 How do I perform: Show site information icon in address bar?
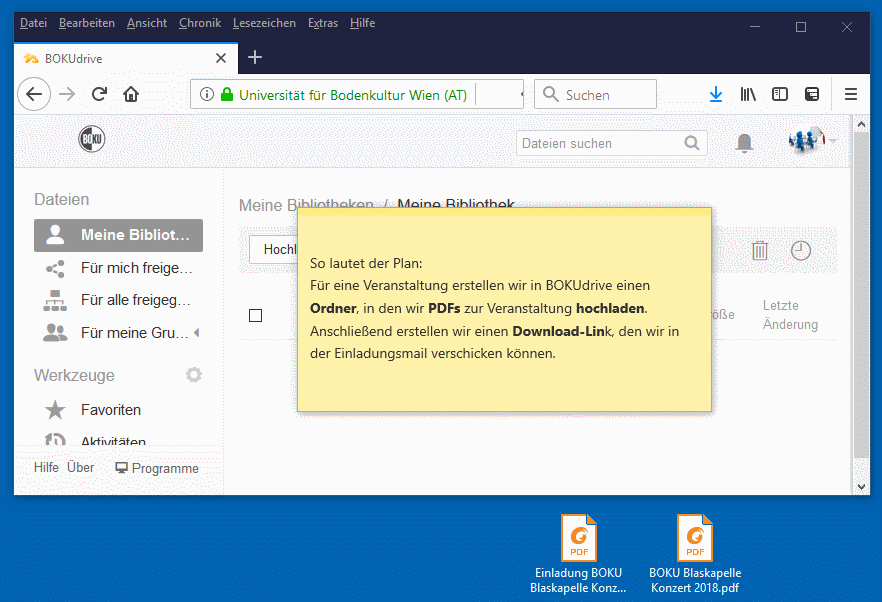click(x=207, y=94)
